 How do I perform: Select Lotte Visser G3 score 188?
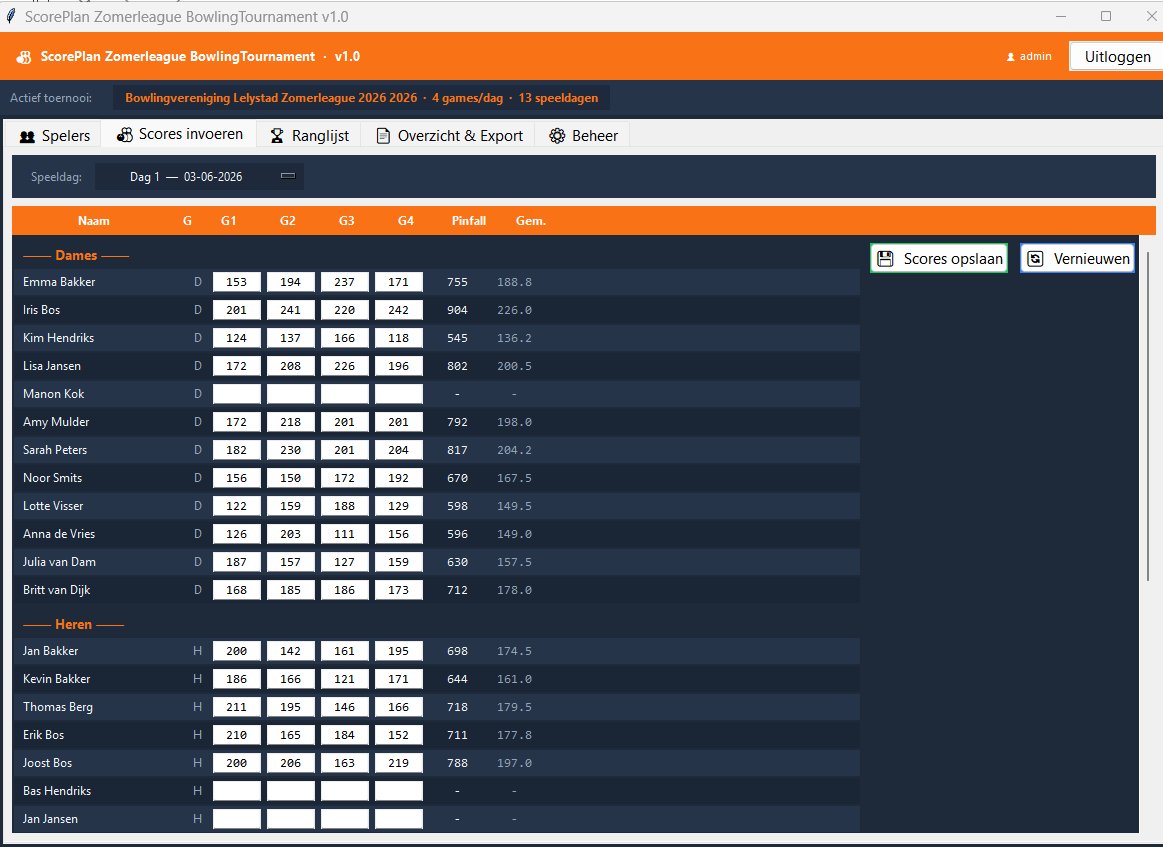[345, 506]
